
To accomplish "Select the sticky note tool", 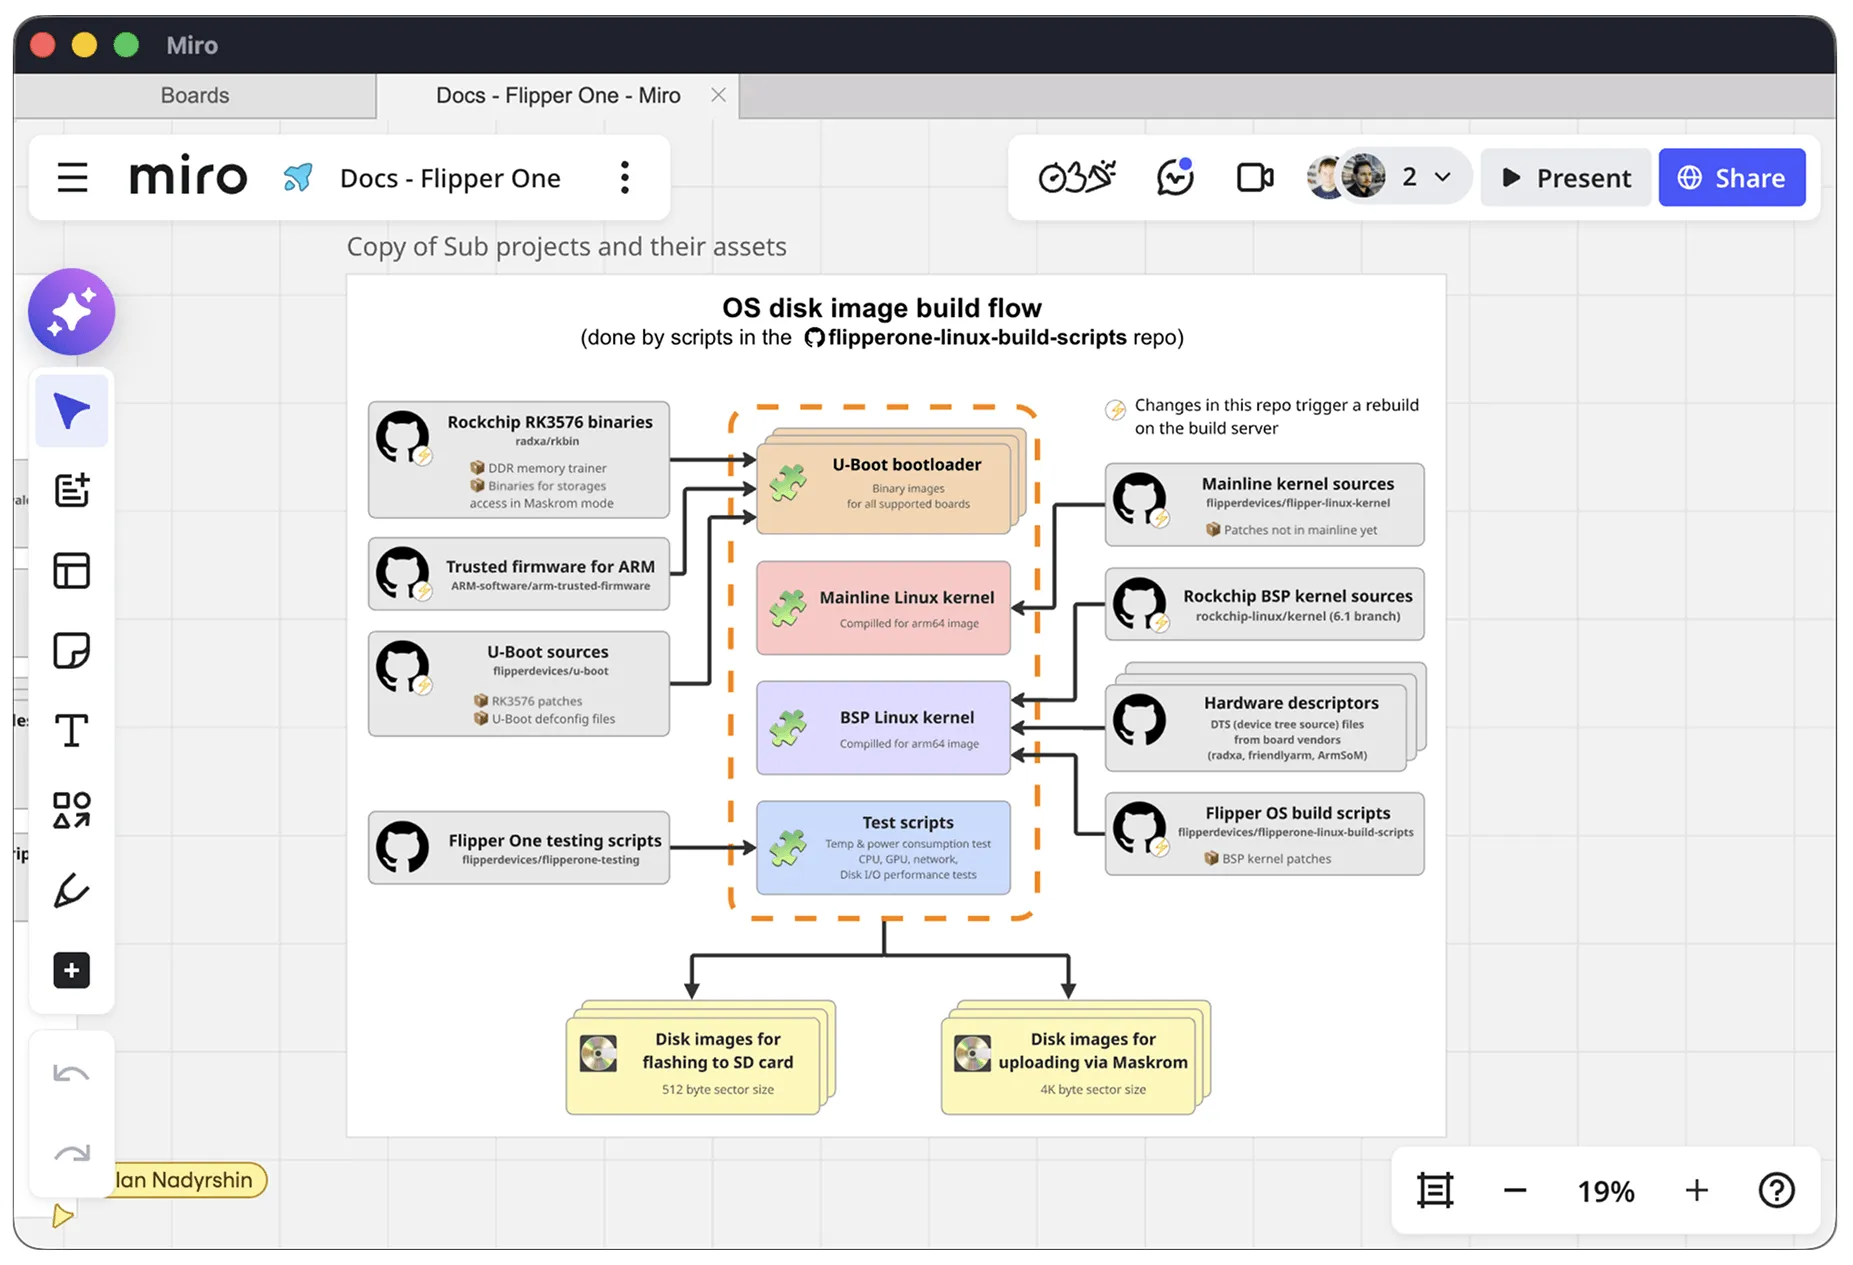I will [x=71, y=651].
